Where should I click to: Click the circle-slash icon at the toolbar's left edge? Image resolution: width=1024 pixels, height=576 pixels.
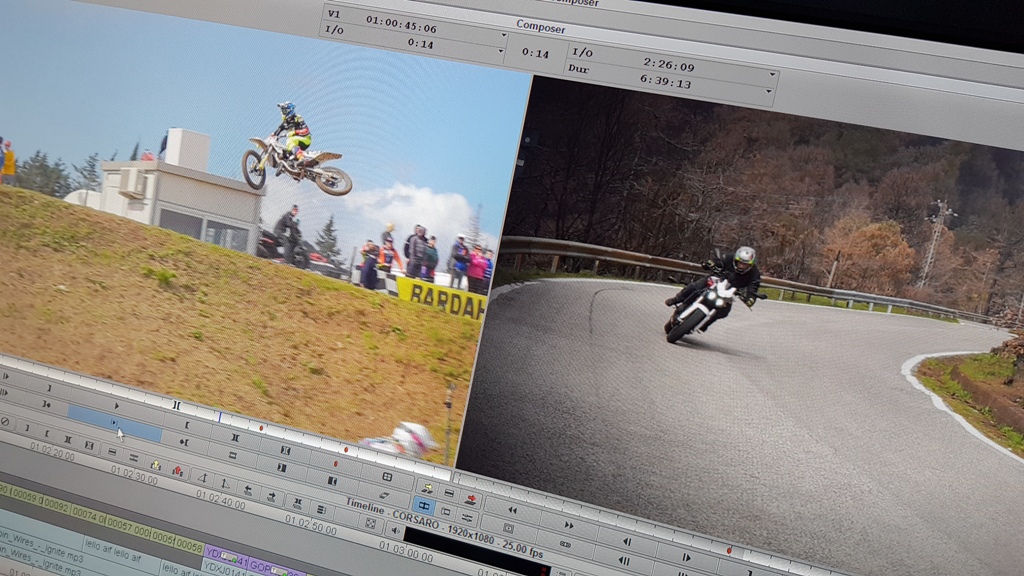point(5,422)
